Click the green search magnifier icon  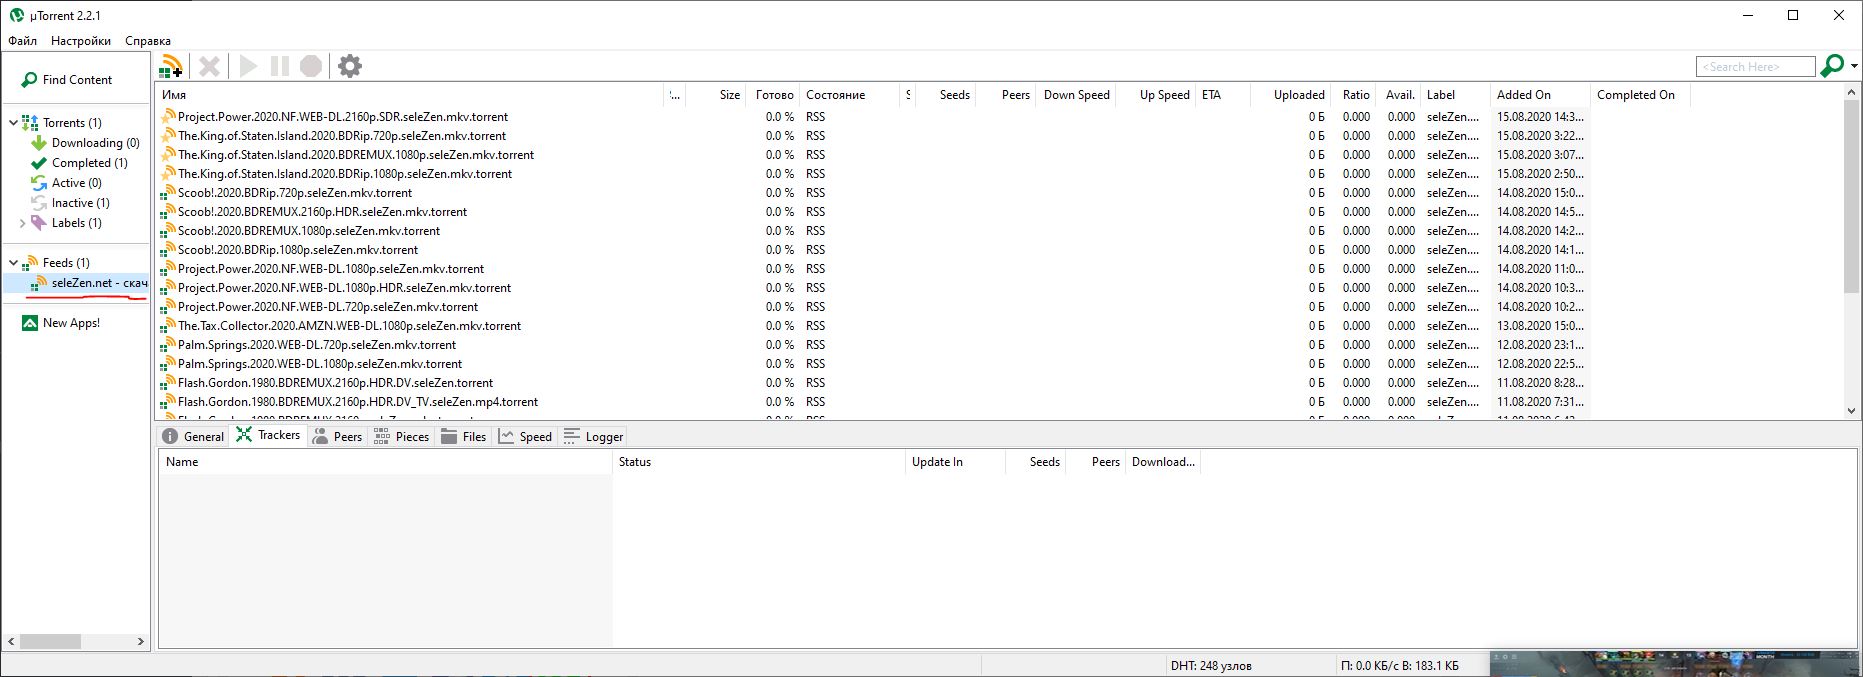tap(1832, 66)
